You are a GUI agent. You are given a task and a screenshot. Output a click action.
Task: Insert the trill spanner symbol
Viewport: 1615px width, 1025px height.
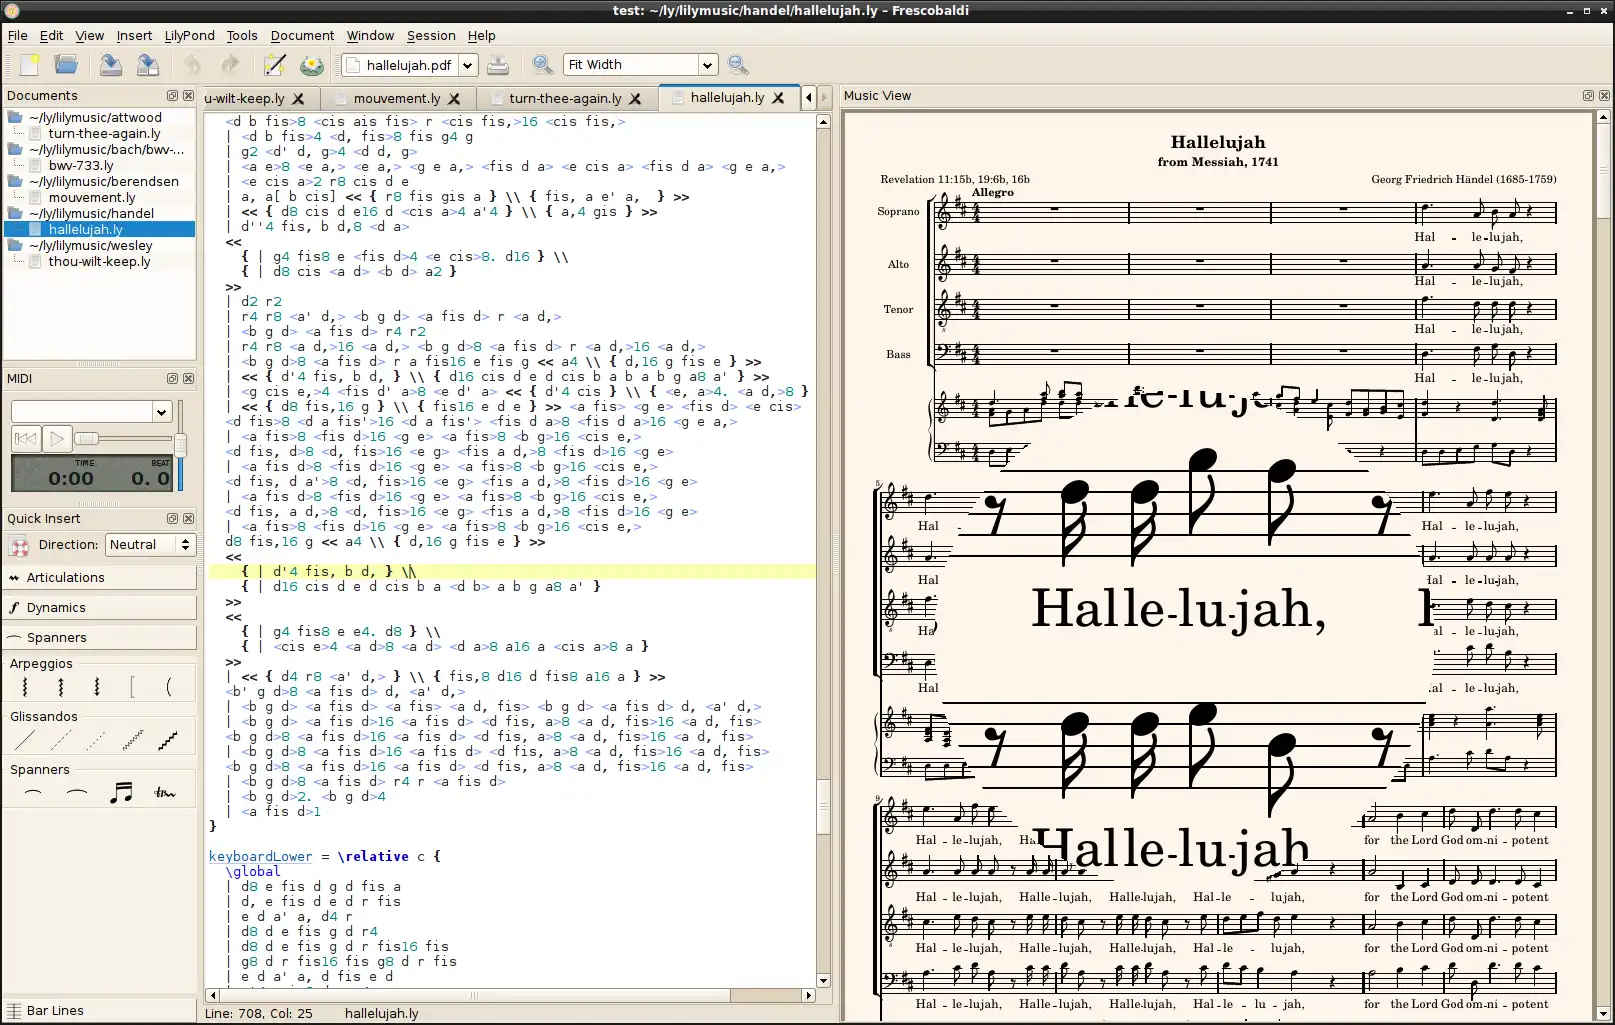(165, 794)
